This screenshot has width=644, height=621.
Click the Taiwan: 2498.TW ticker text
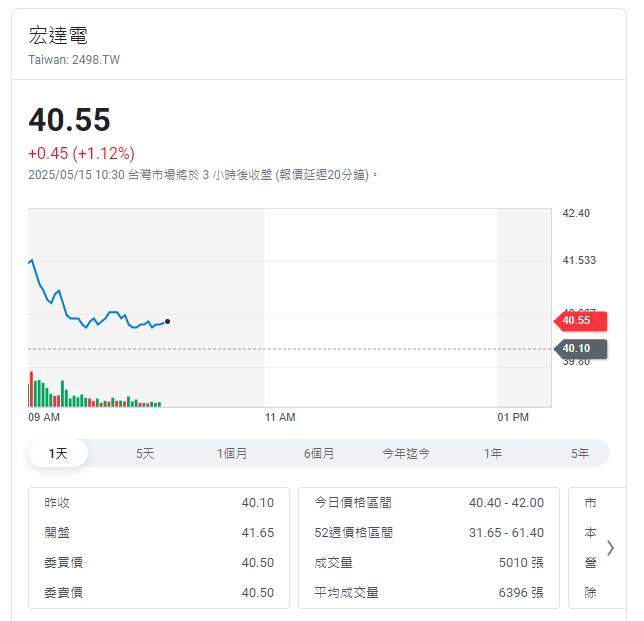[74, 60]
